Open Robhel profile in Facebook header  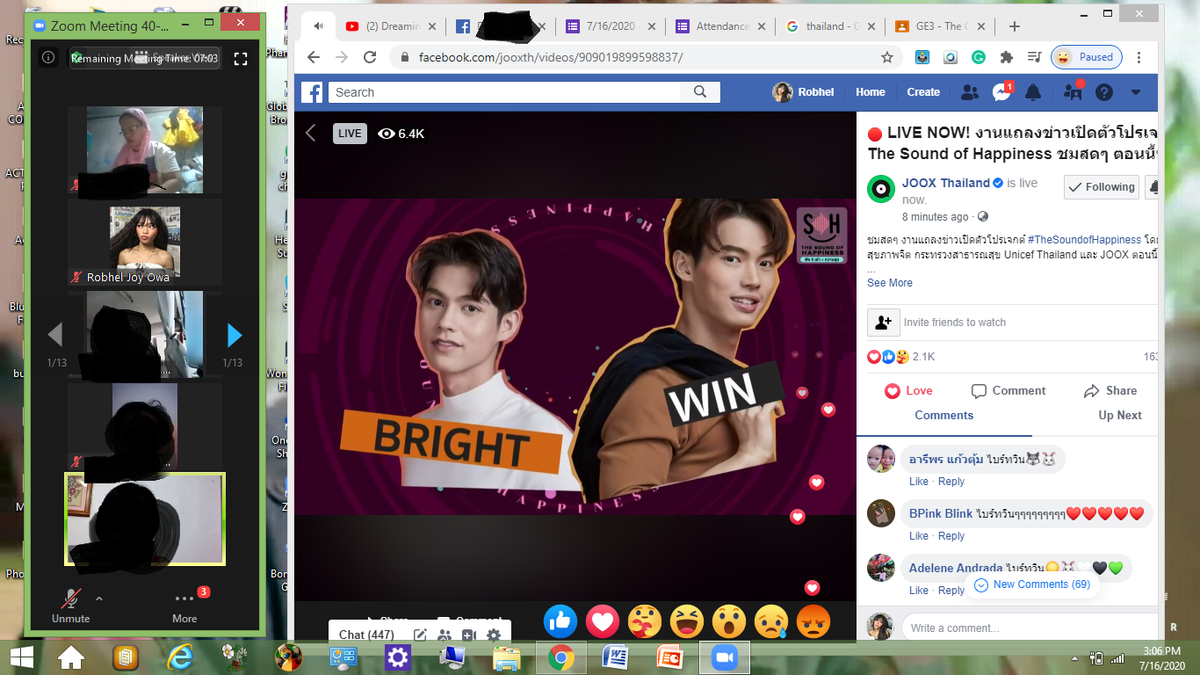(804, 92)
